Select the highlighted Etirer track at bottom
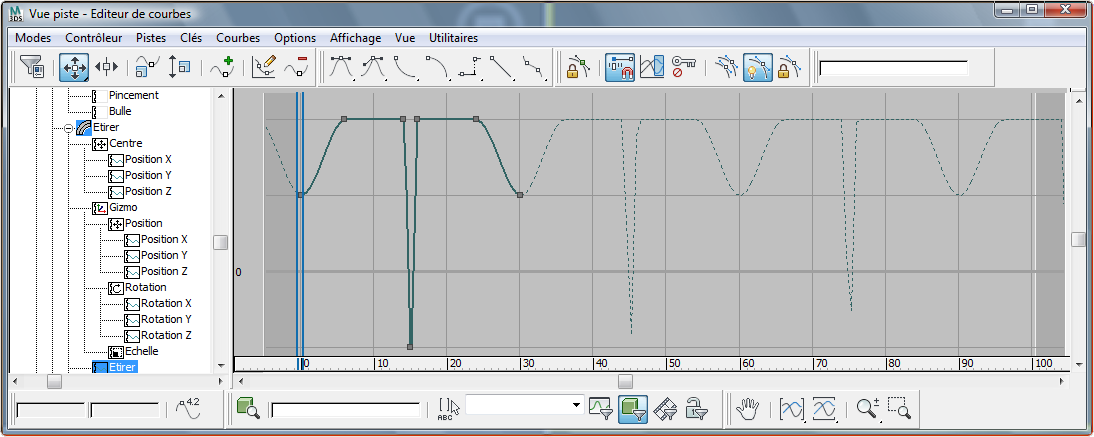The width and height of the screenshot is (1094, 437). coord(123,366)
